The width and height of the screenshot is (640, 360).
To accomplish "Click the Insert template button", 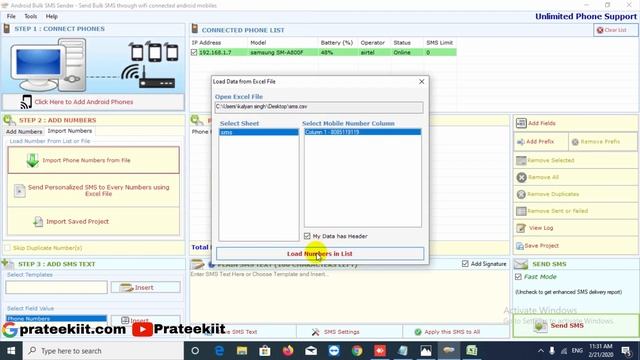I will [145, 287].
